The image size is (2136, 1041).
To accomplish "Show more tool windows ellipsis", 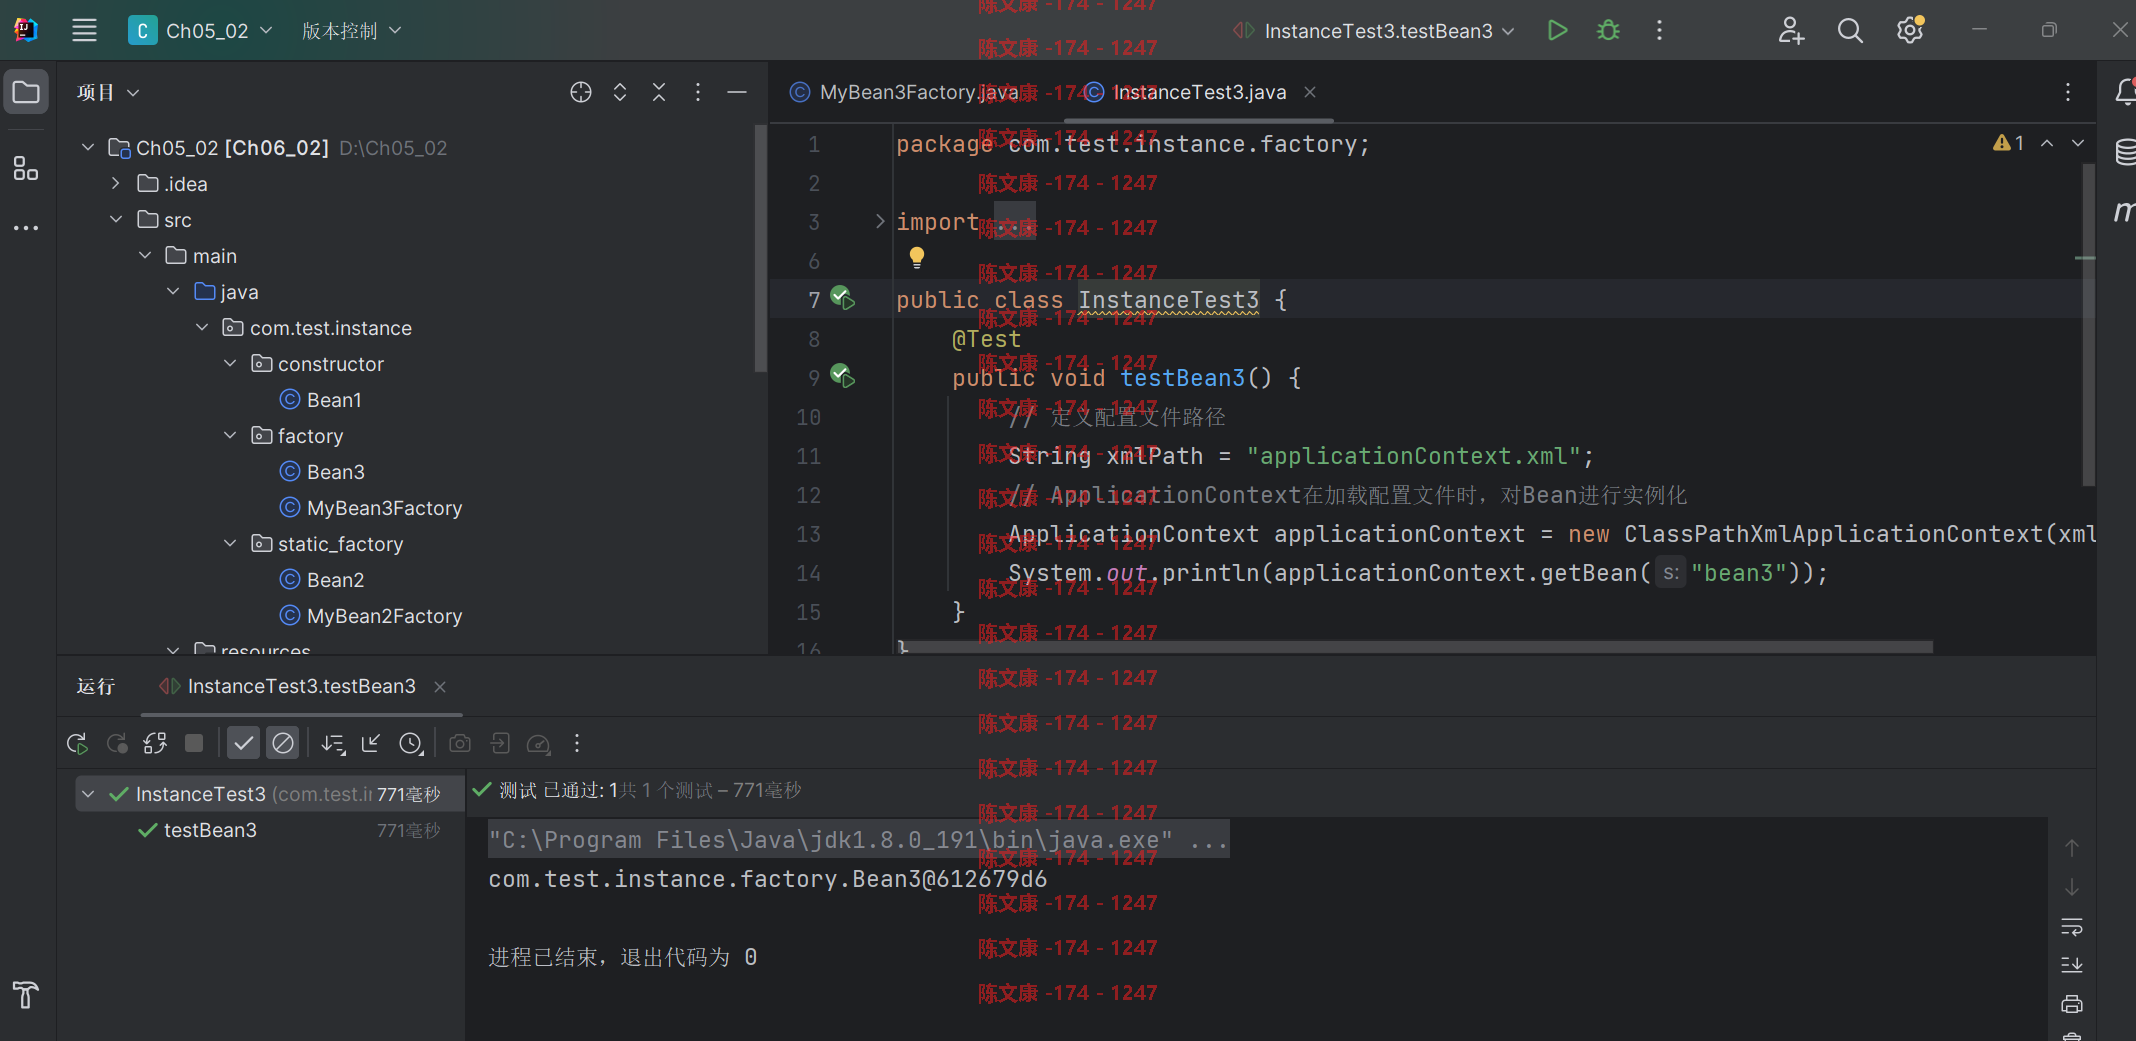I will point(26,228).
